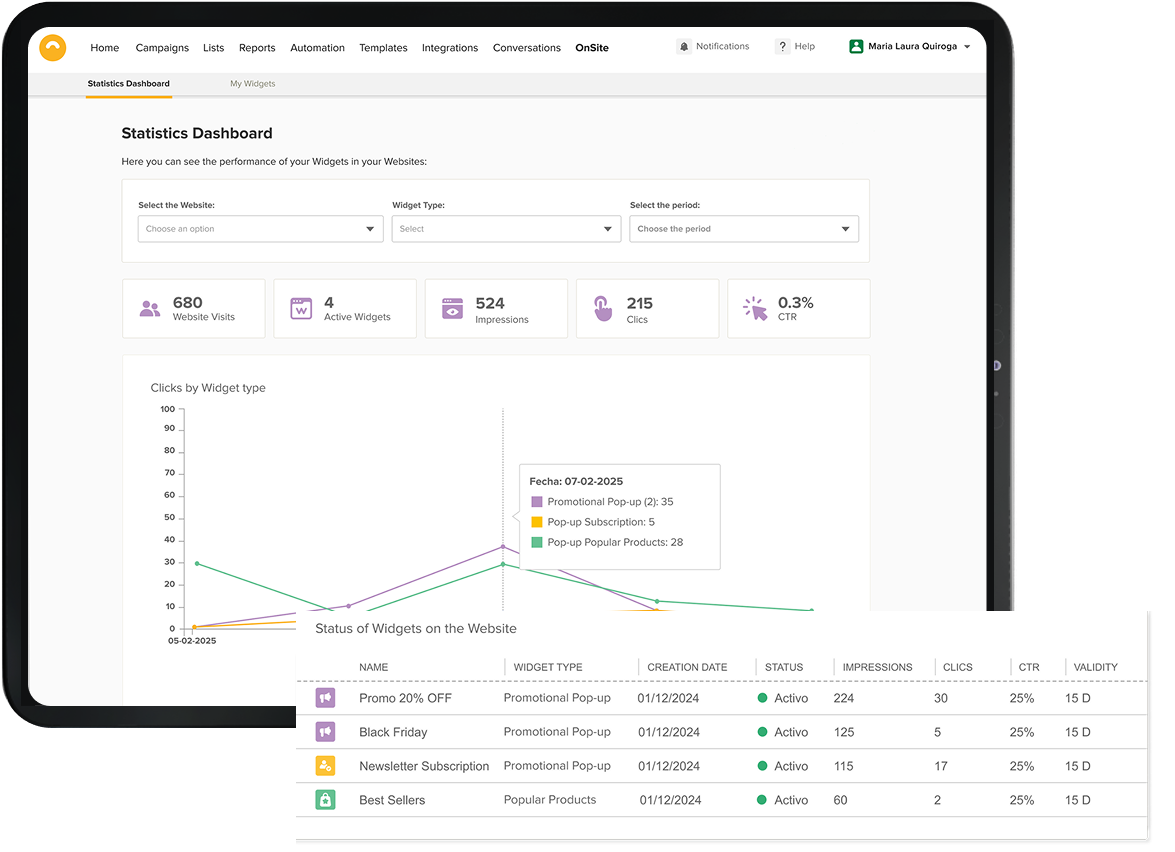Click the Clics hand pointer icon

point(603,308)
